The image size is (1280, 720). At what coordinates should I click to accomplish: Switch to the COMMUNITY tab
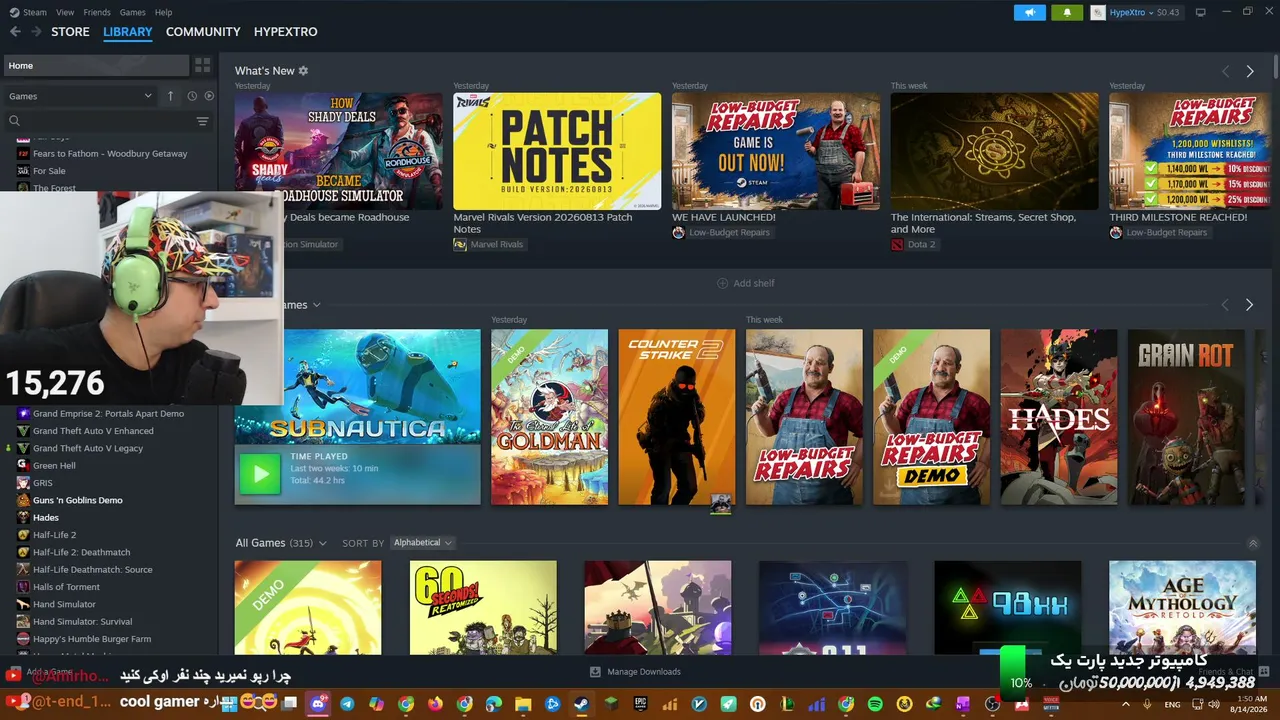pos(203,32)
